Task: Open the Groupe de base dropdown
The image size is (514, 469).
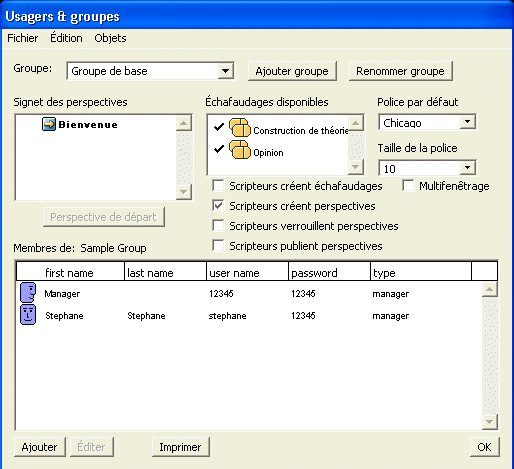Action: [x=226, y=71]
